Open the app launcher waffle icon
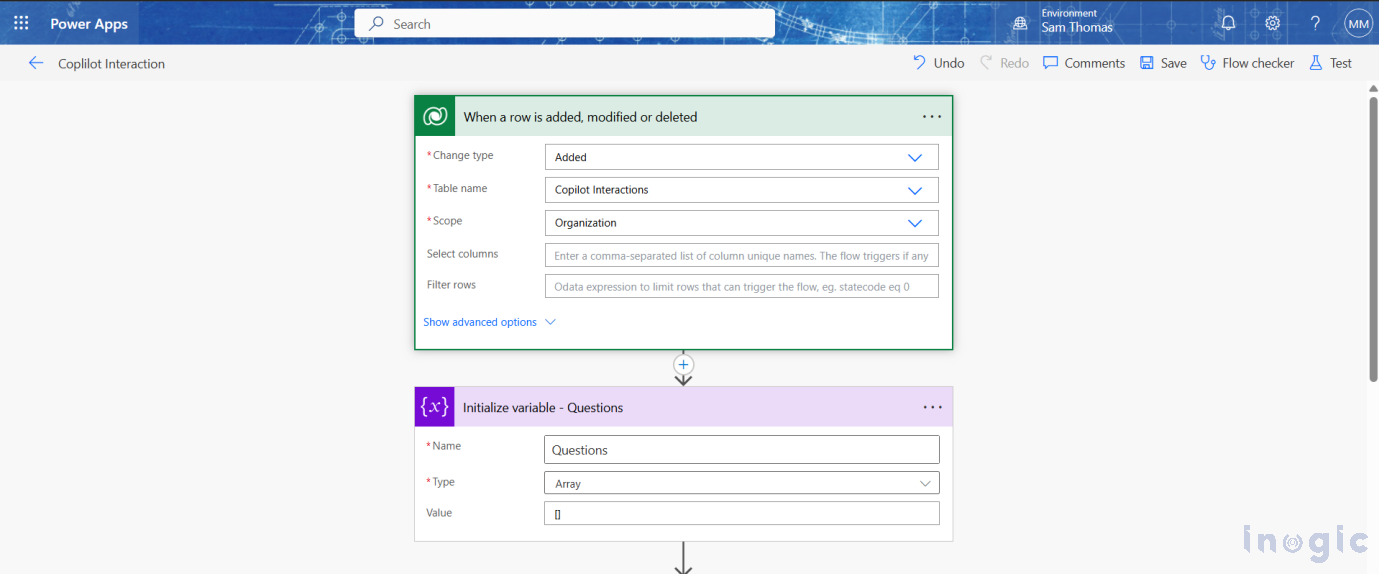Image resolution: width=1379 pixels, height=574 pixels. click(x=21, y=23)
